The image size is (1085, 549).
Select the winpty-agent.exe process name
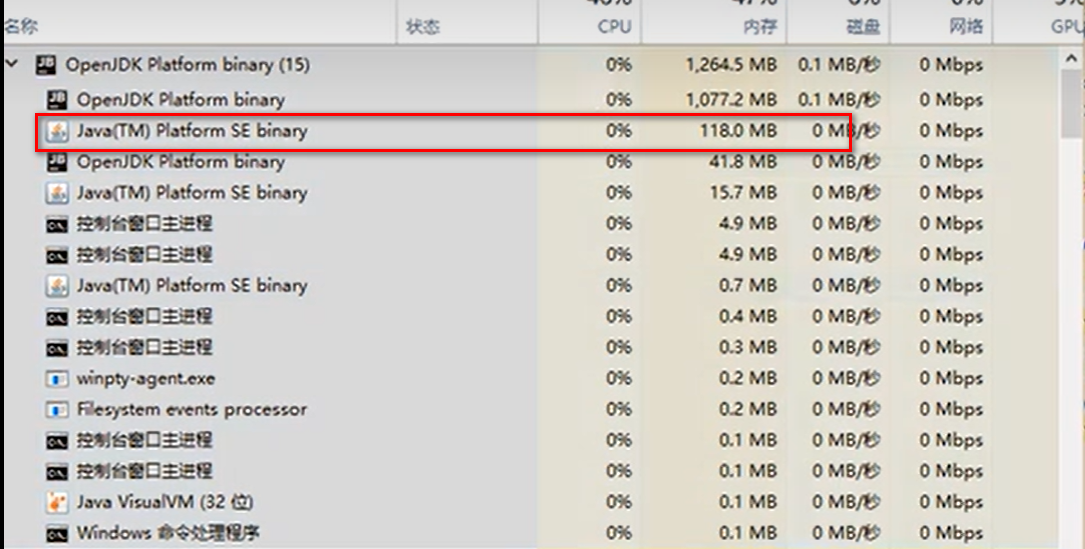point(146,379)
